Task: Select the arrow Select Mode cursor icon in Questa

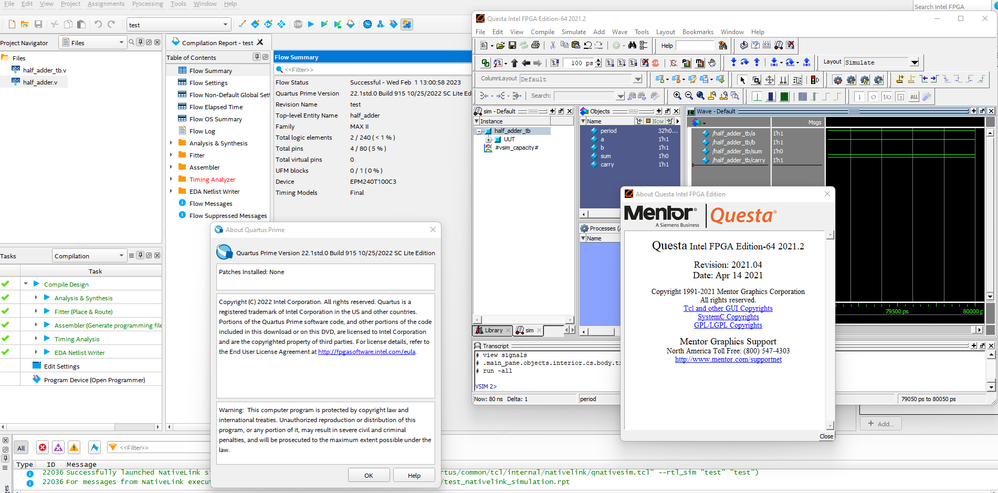Action: (742, 80)
